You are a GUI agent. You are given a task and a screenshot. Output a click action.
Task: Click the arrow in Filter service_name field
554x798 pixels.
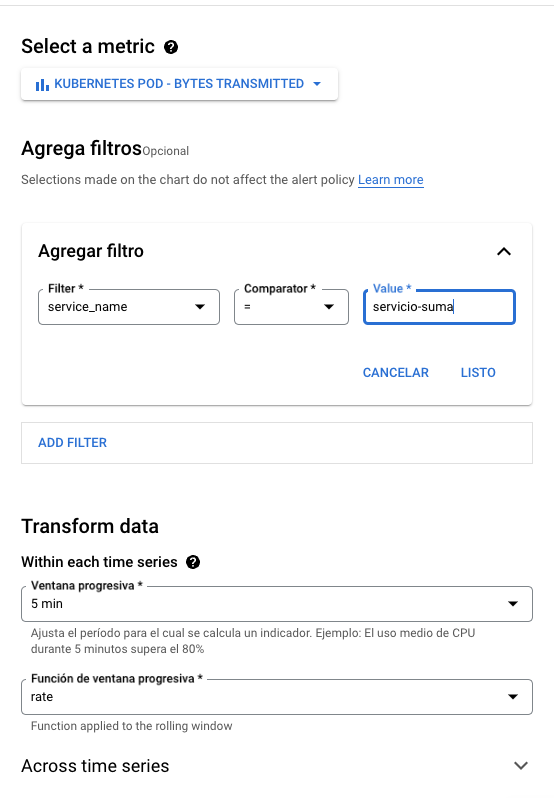coord(200,307)
